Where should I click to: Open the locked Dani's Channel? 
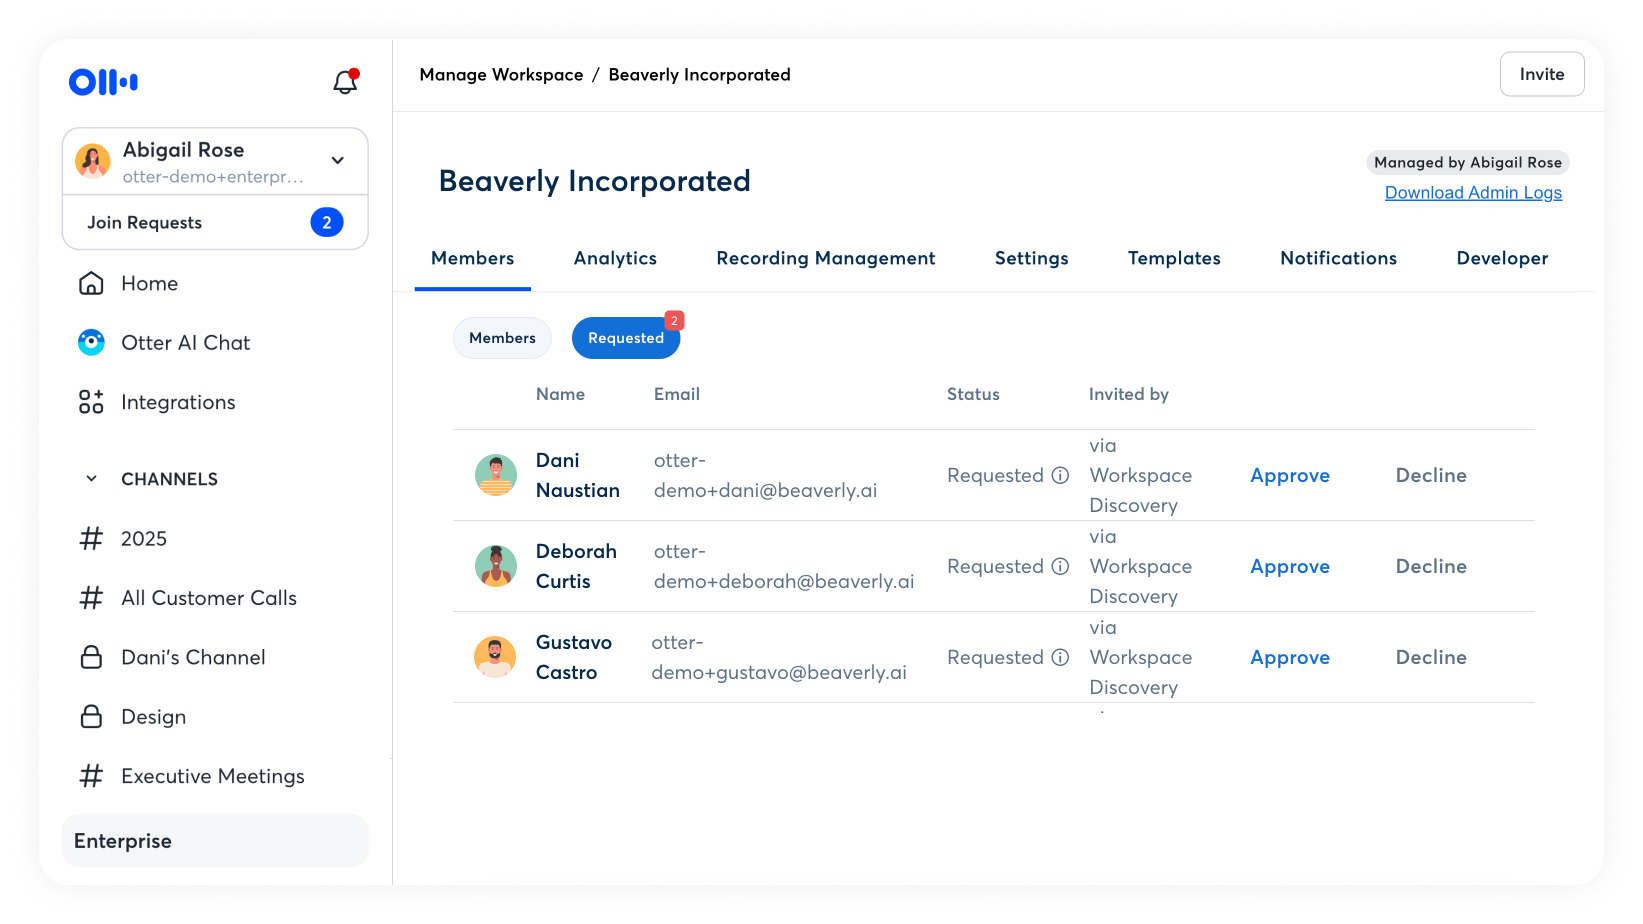click(193, 658)
